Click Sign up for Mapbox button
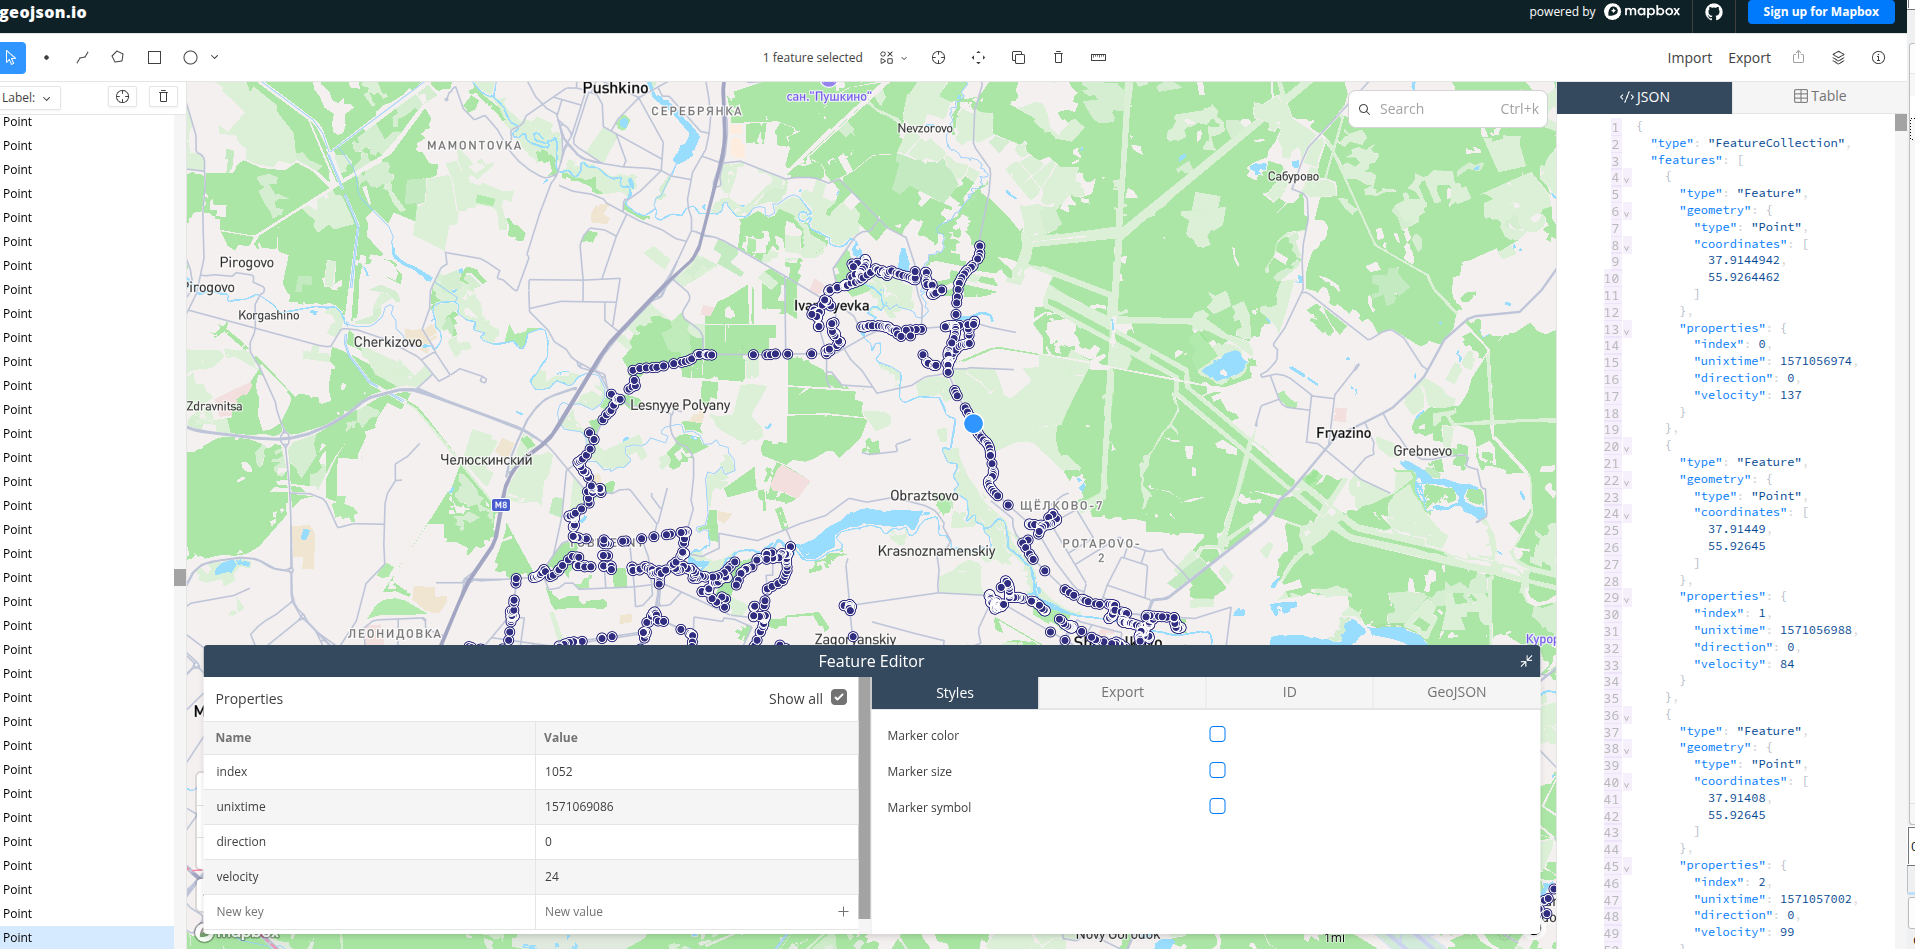 click(1821, 12)
